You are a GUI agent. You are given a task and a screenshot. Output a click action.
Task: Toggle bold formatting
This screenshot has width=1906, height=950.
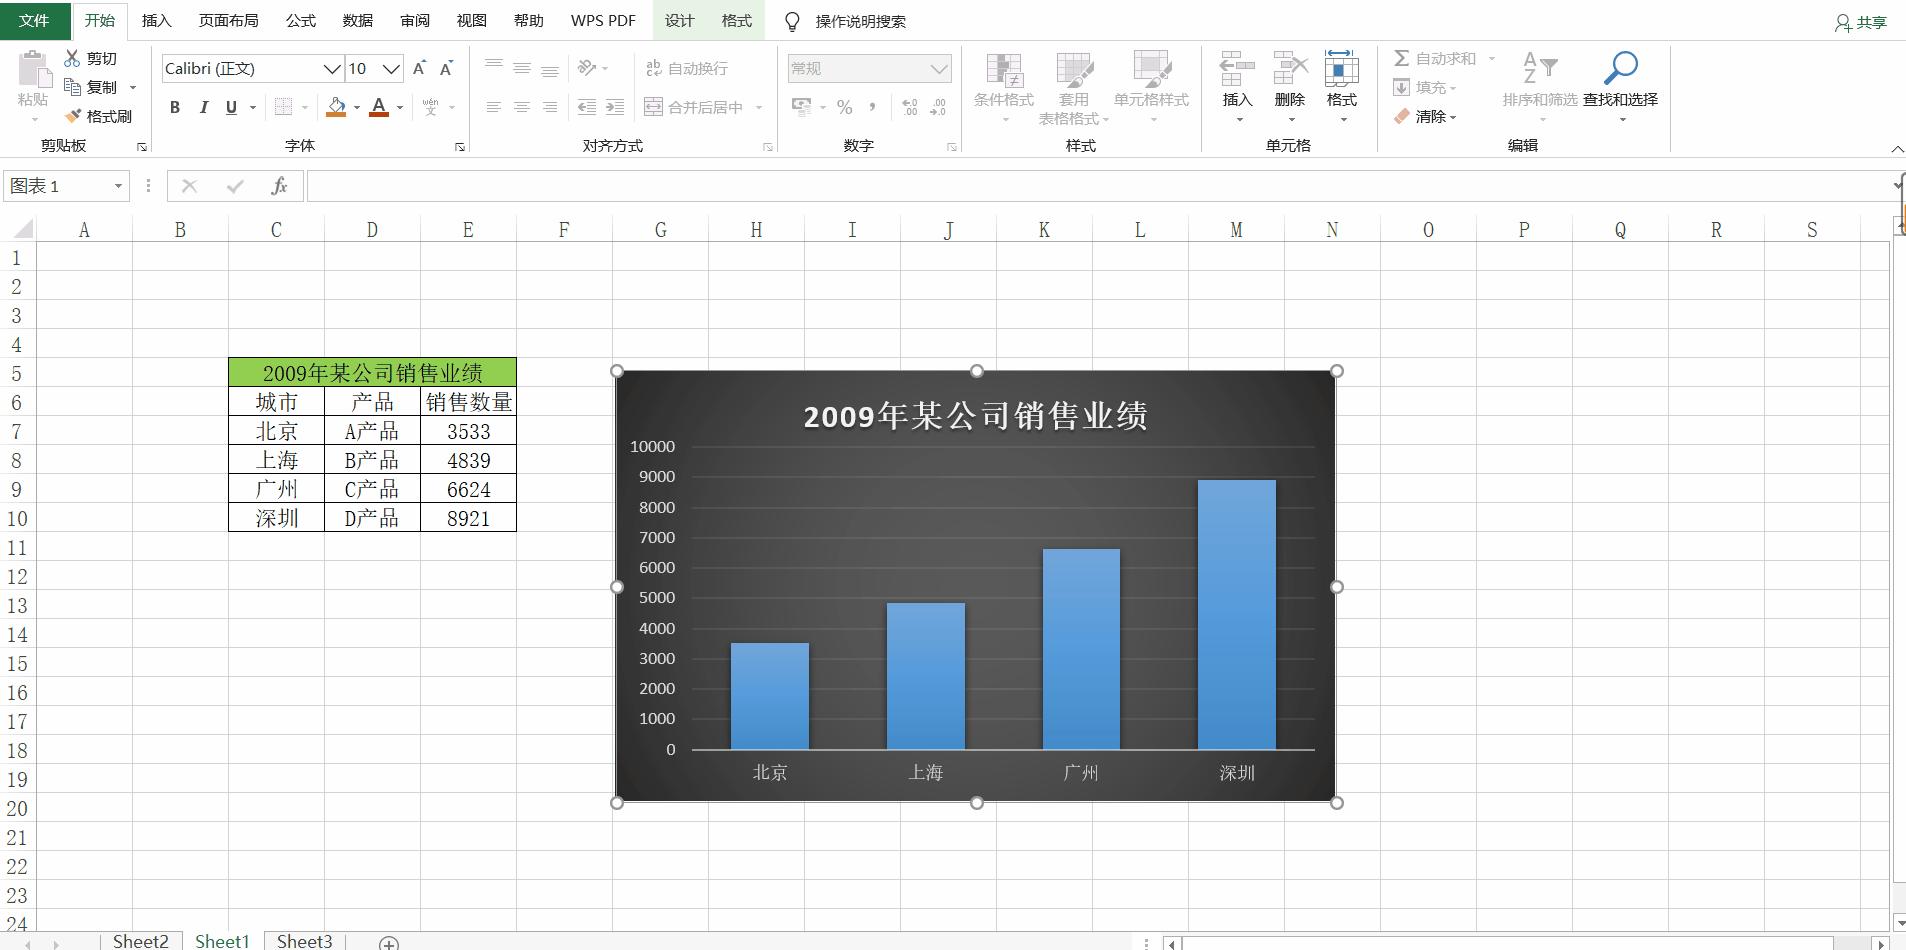174,107
